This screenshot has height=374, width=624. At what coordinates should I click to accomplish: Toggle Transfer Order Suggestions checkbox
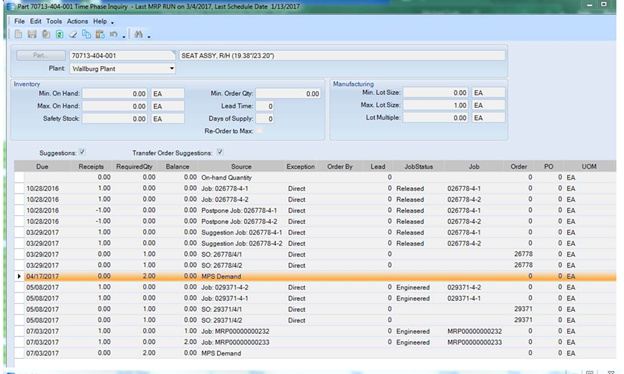[x=220, y=152]
